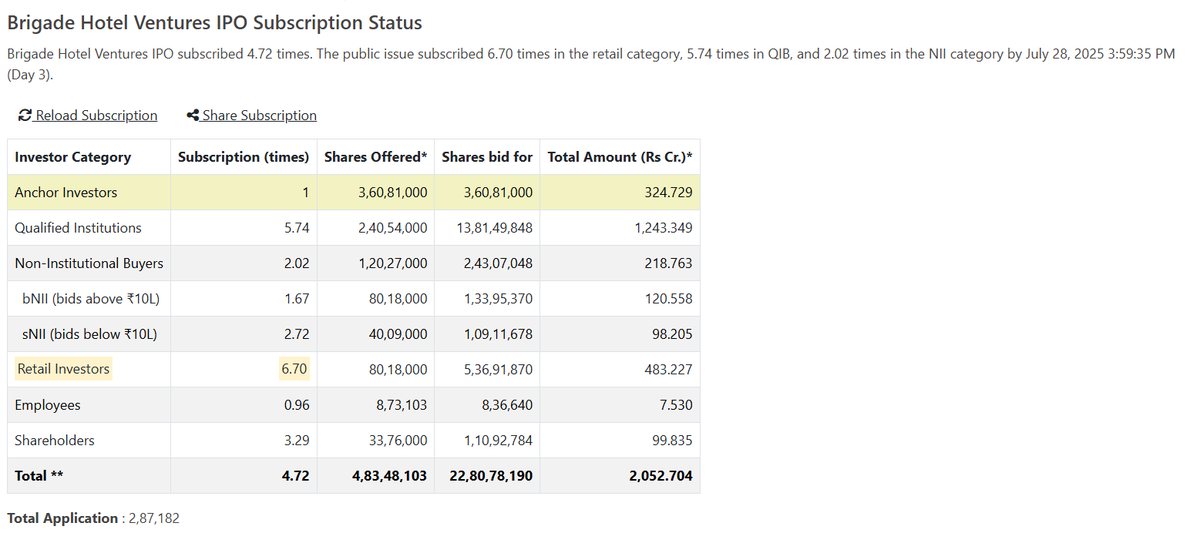
Task: Click the highlighted Retail Investors label
Action: 63,369
